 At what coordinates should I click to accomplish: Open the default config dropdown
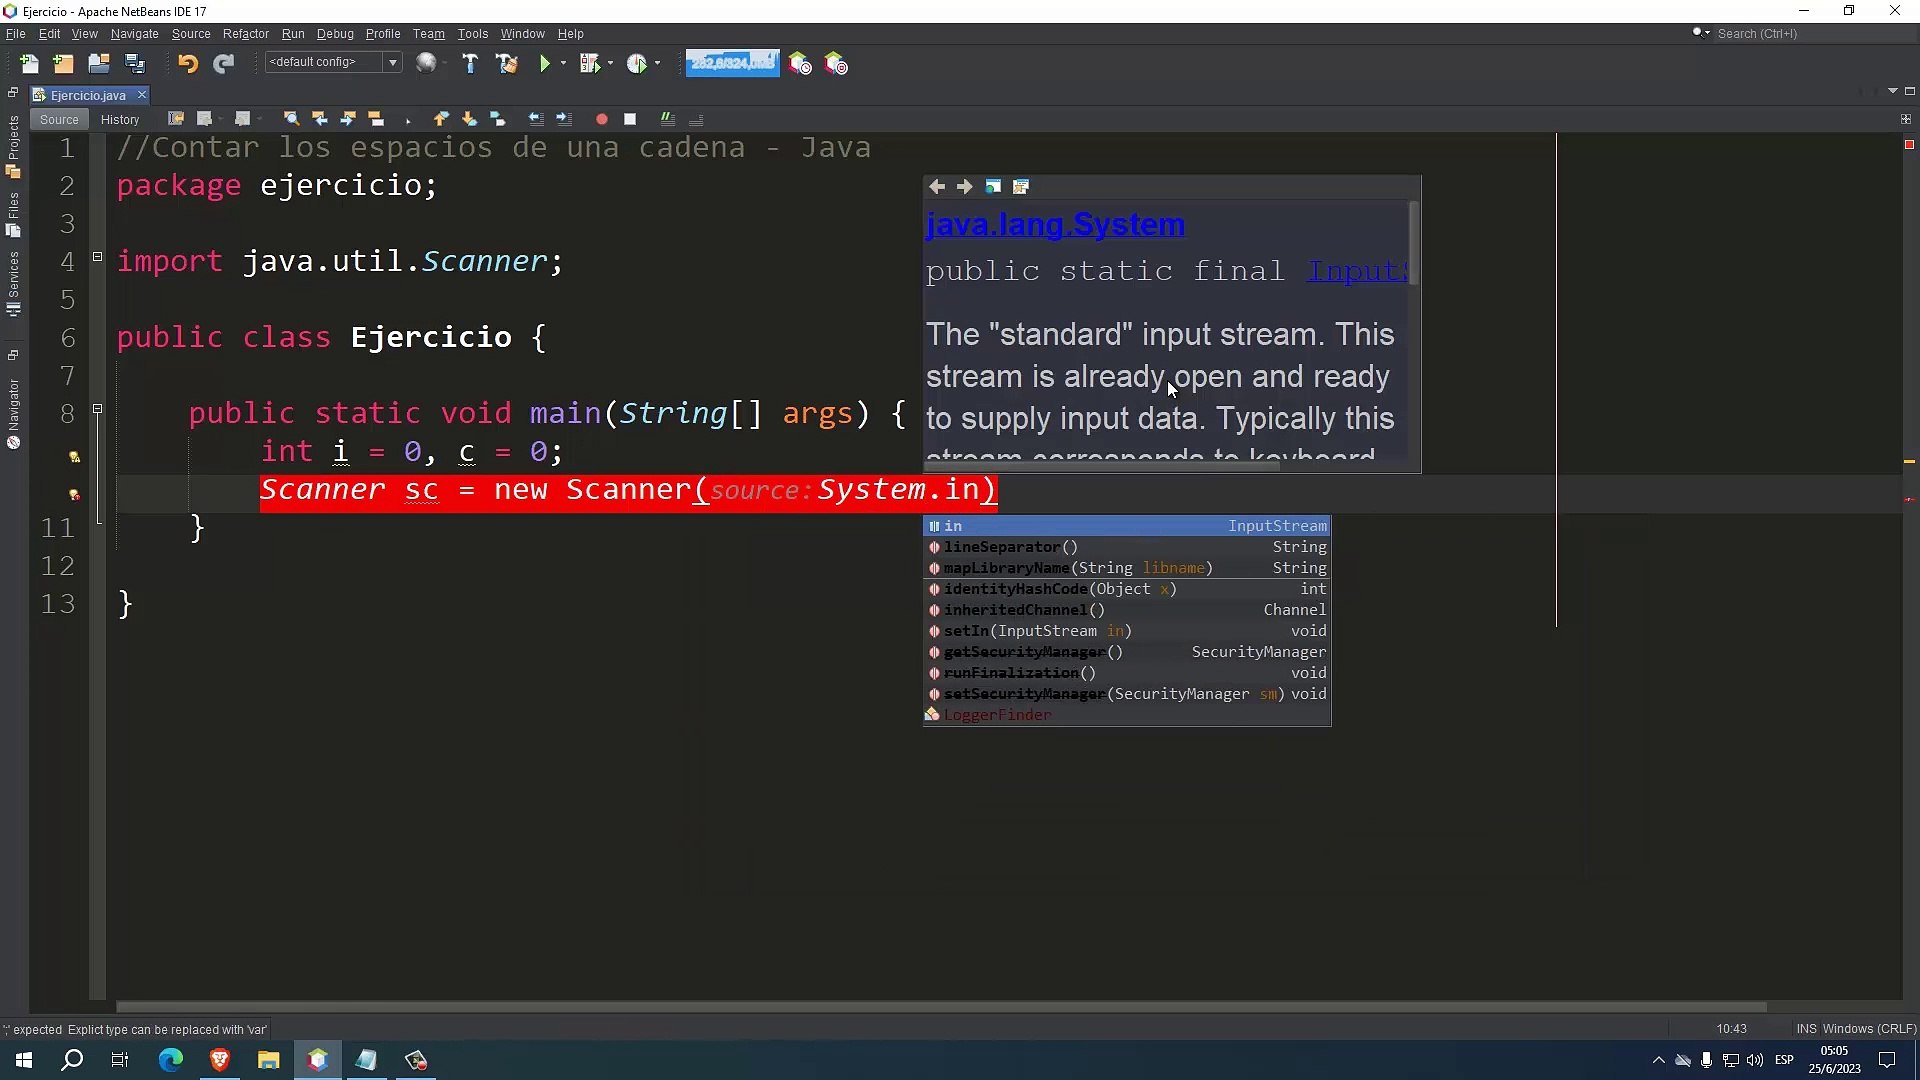click(392, 63)
